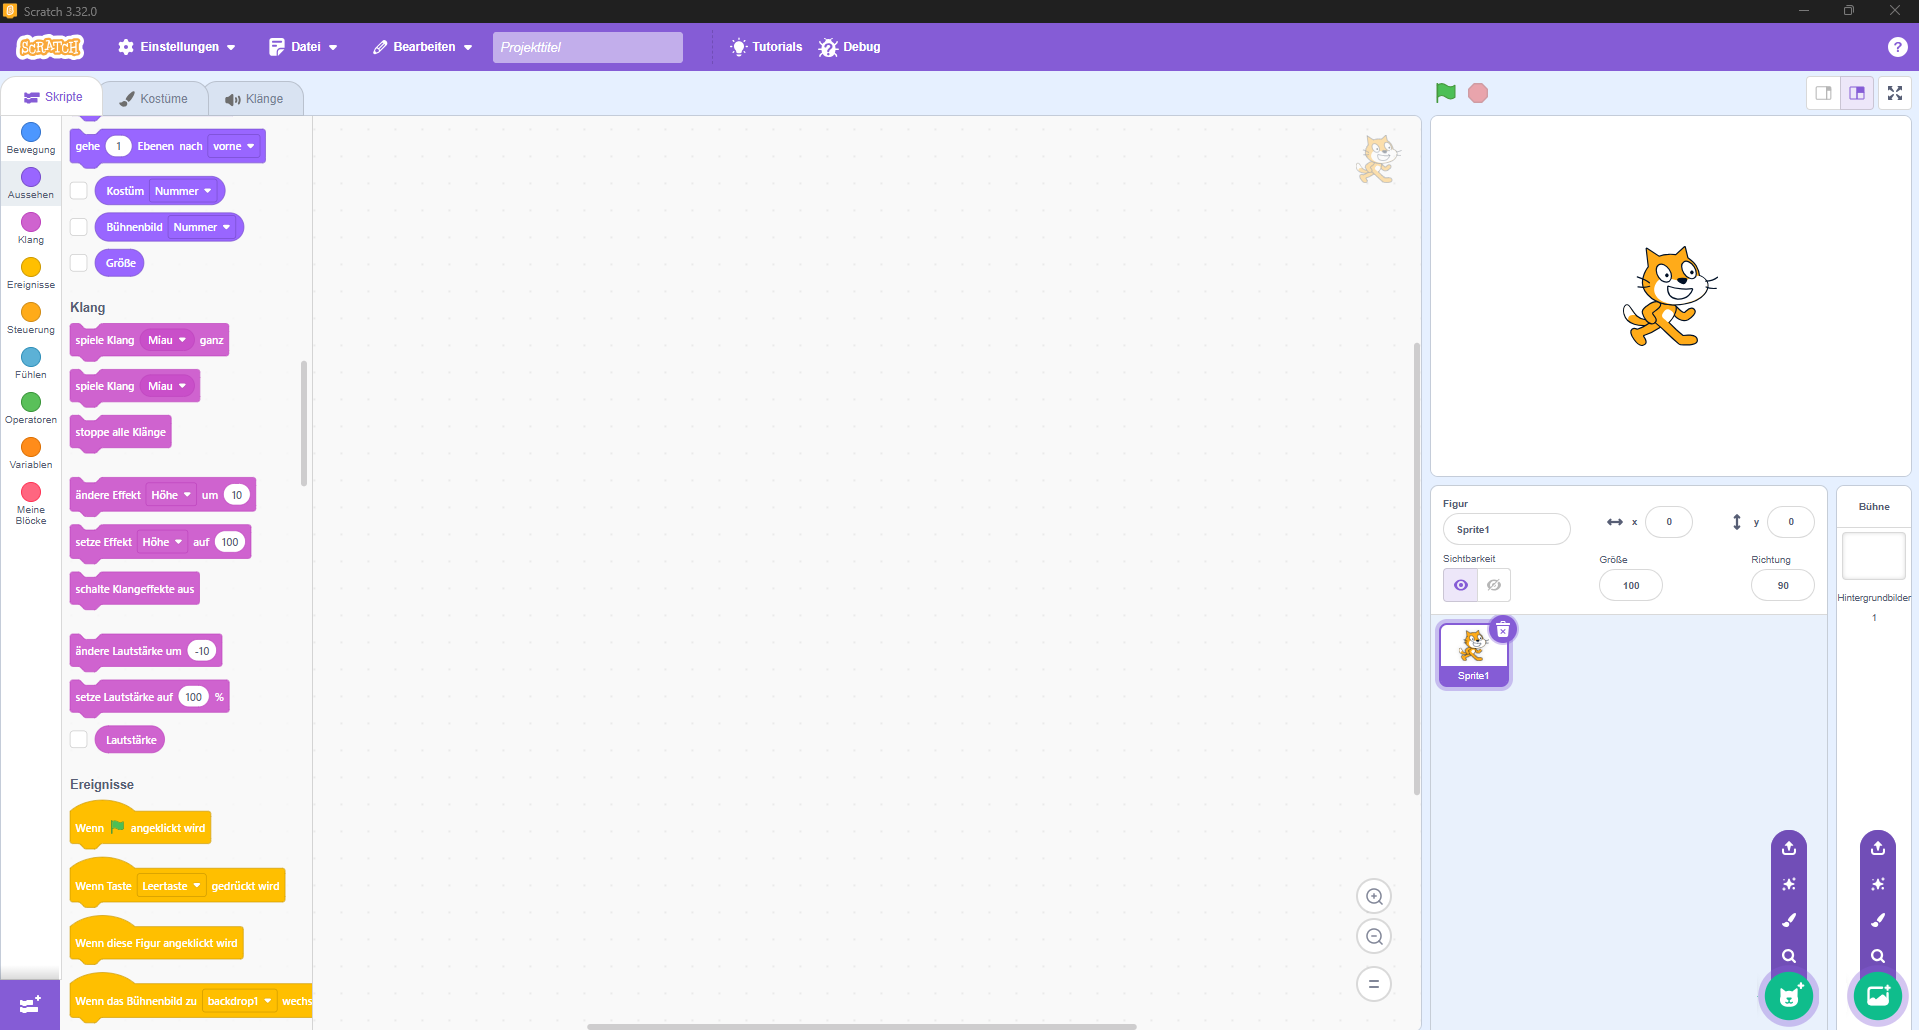Select the Steuerung block category
1919x1030 pixels.
point(31,319)
